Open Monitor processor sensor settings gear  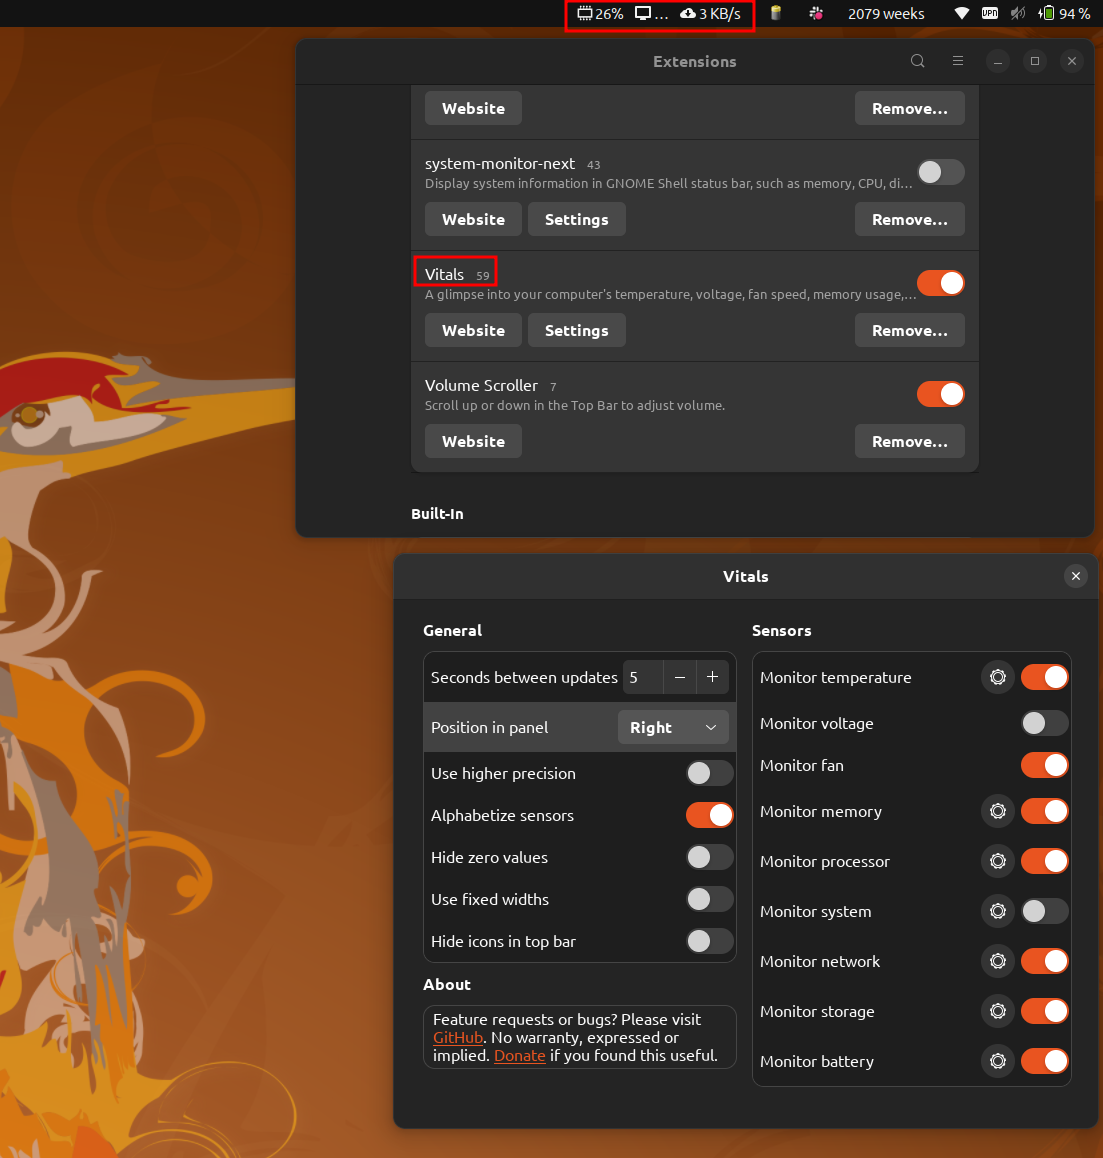(997, 861)
